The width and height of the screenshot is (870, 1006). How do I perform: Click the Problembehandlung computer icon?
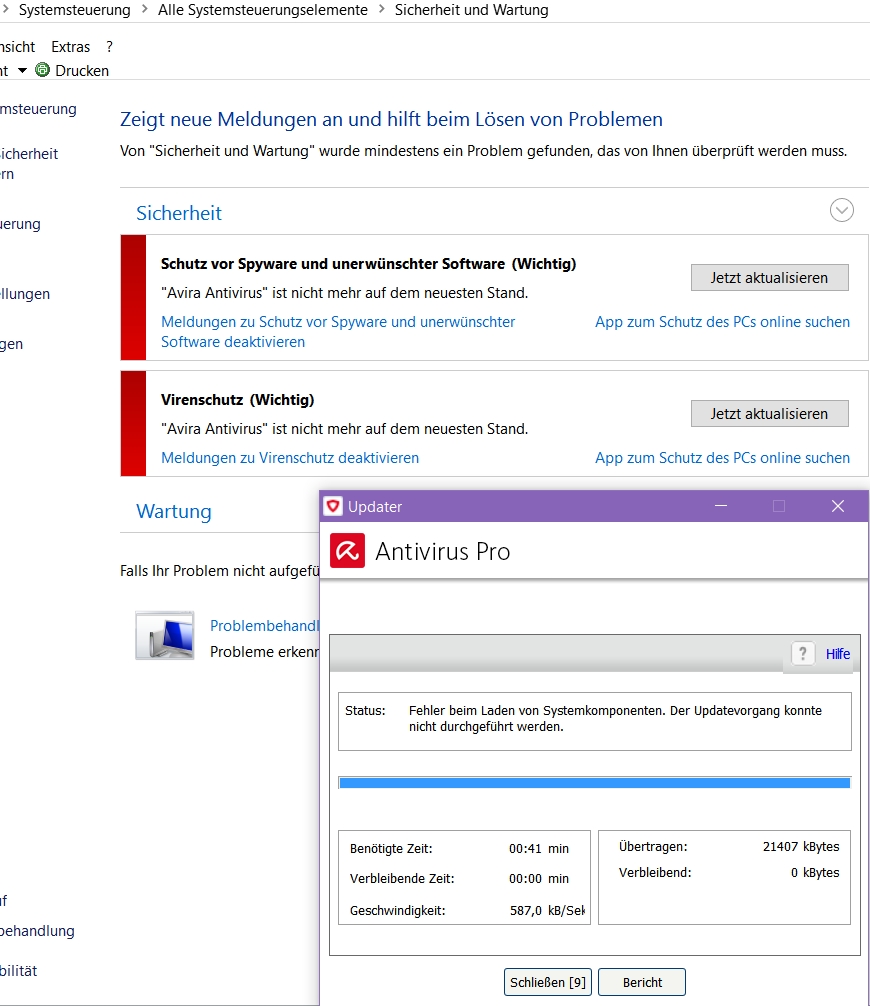(x=165, y=636)
